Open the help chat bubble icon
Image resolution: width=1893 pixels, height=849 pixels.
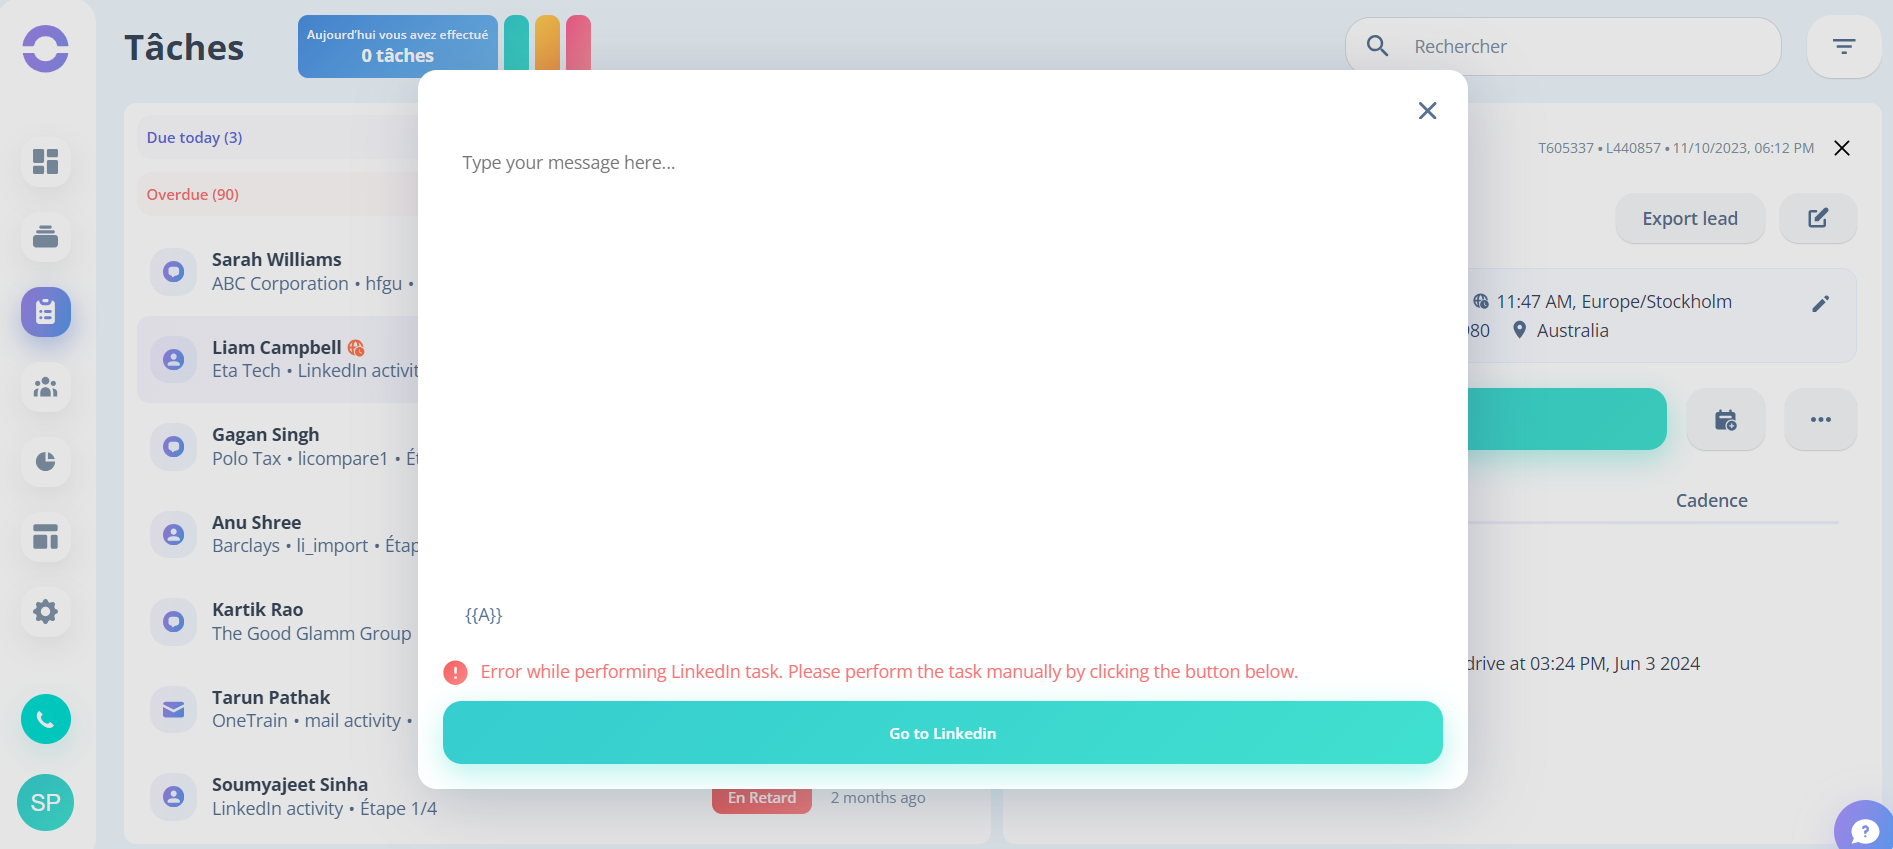point(1864,830)
